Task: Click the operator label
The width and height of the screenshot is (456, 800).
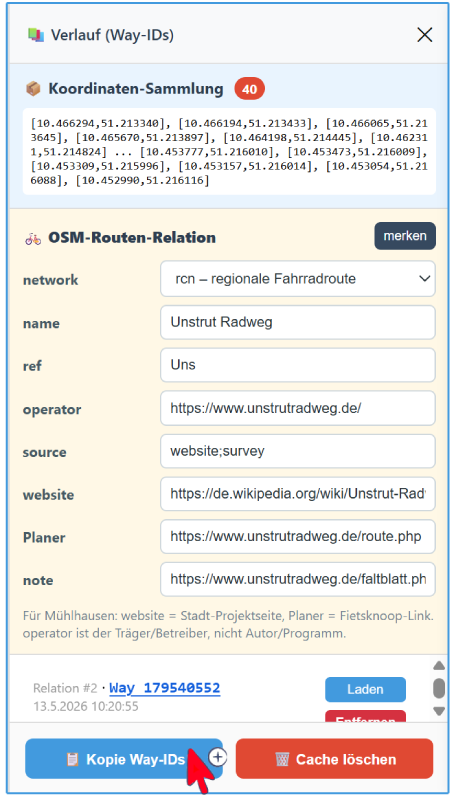Action: click(x=52, y=409)
